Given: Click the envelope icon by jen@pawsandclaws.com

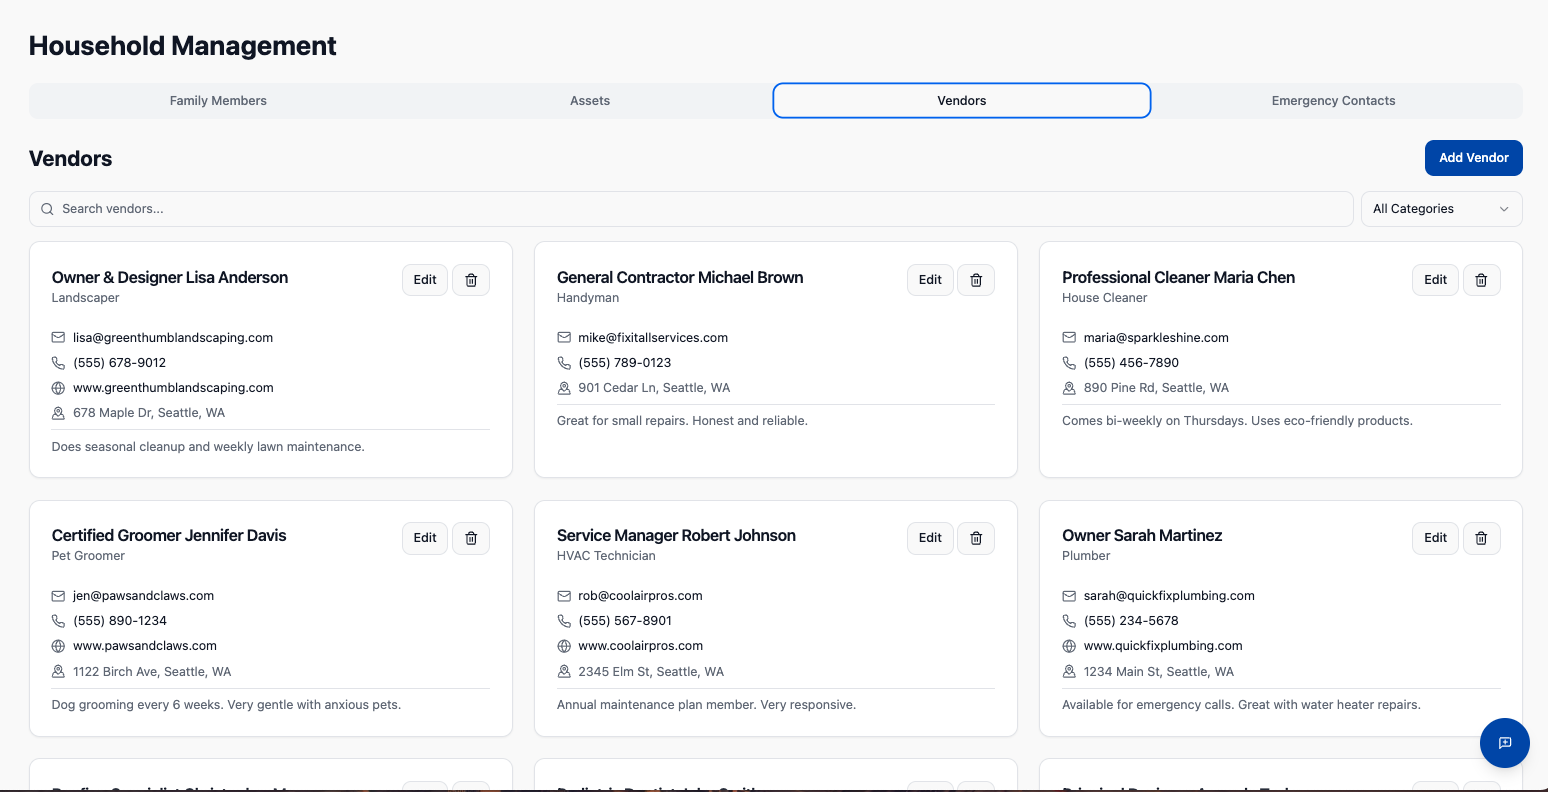Looking at the screenshot, I should pyautogui.click(x=58, y=596).
